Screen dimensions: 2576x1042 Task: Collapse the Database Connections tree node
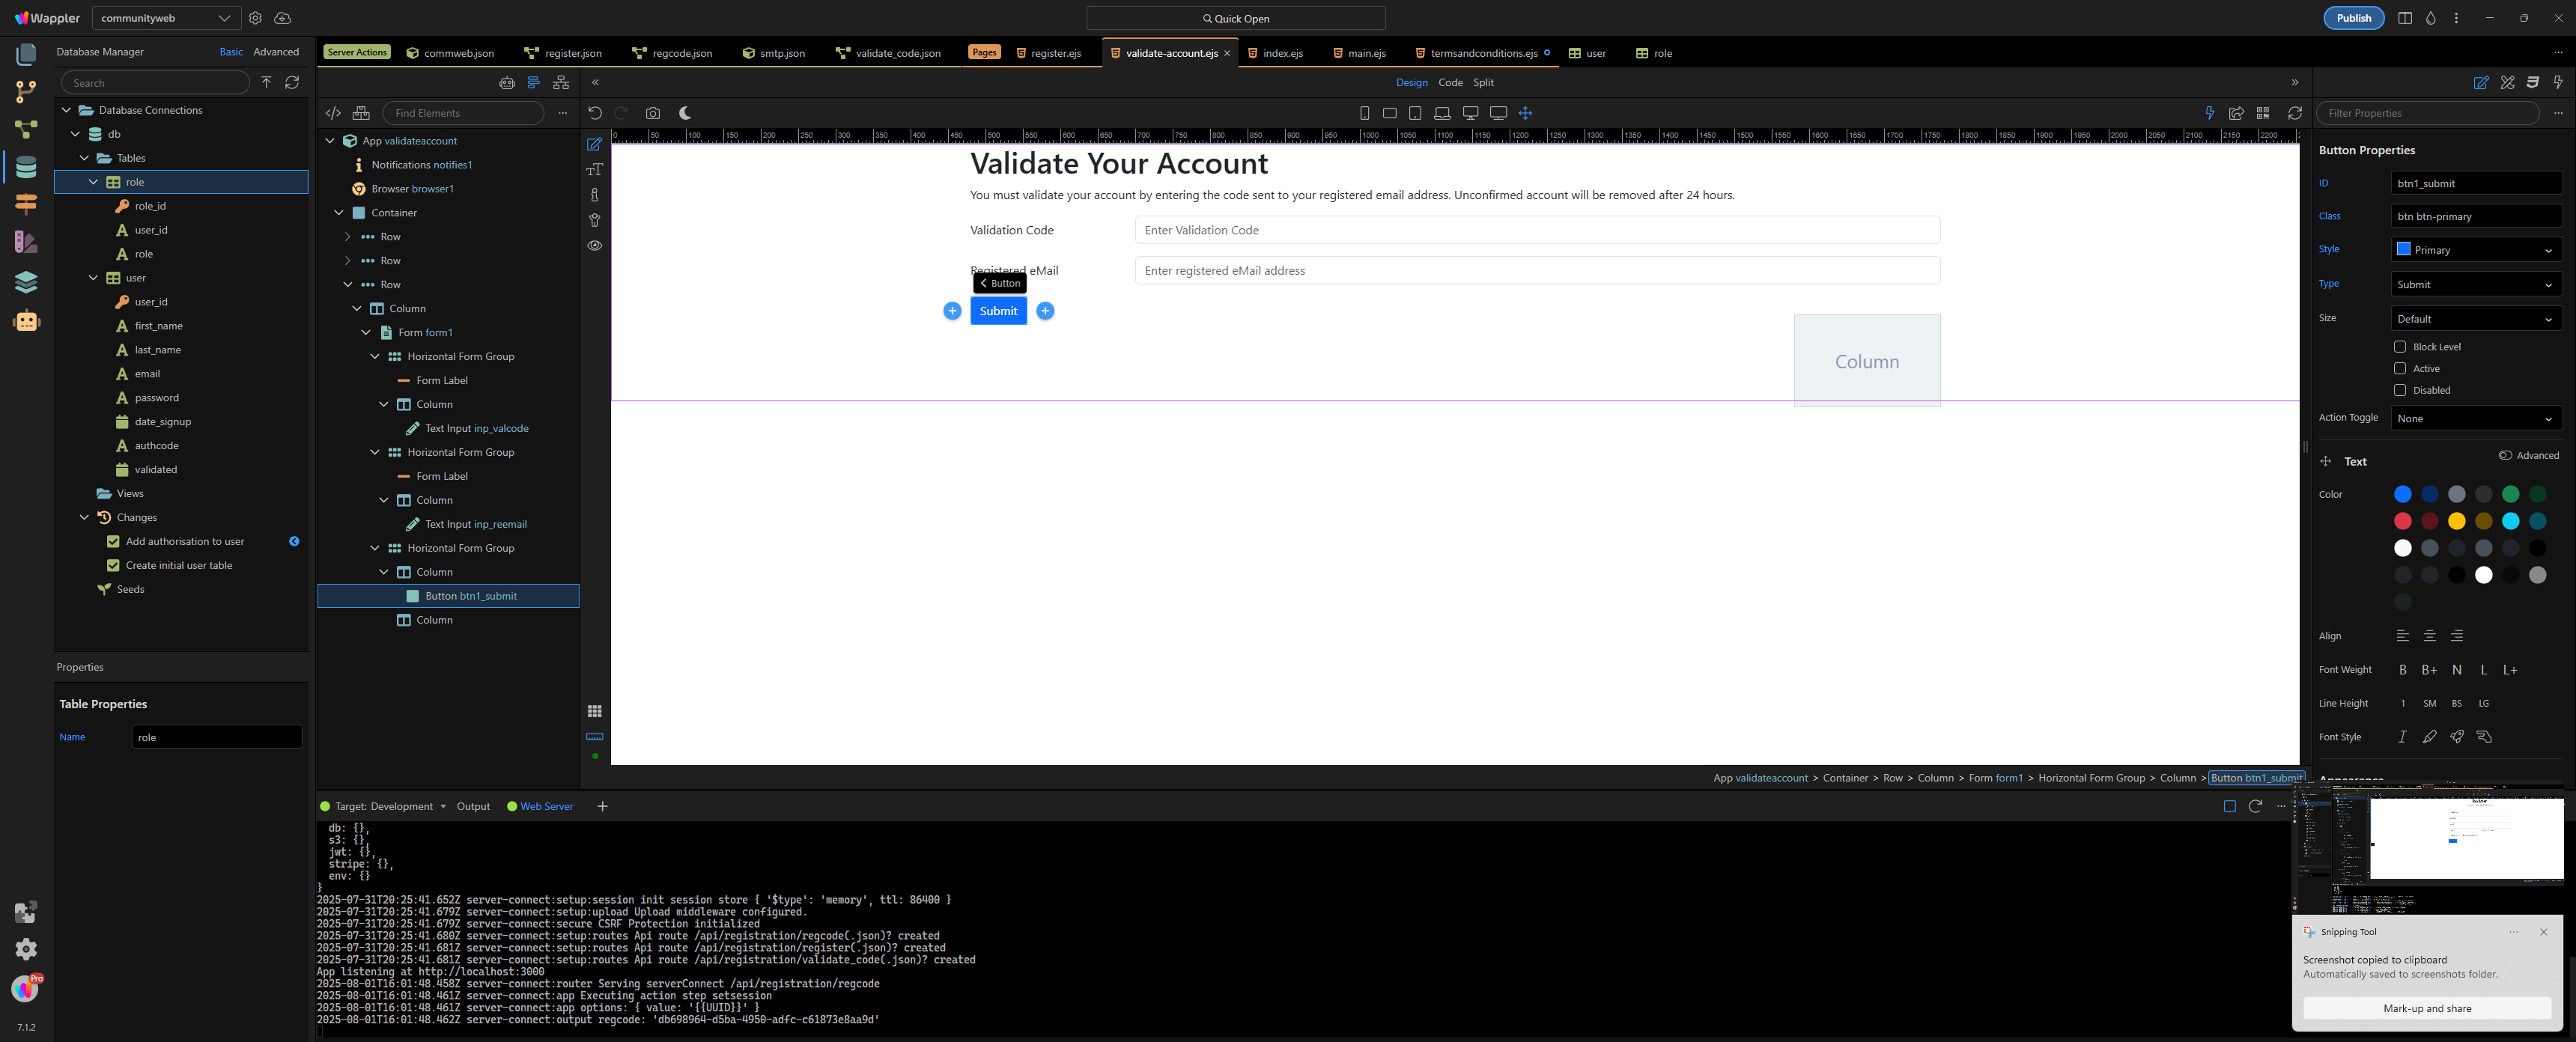tap(67, 110)
